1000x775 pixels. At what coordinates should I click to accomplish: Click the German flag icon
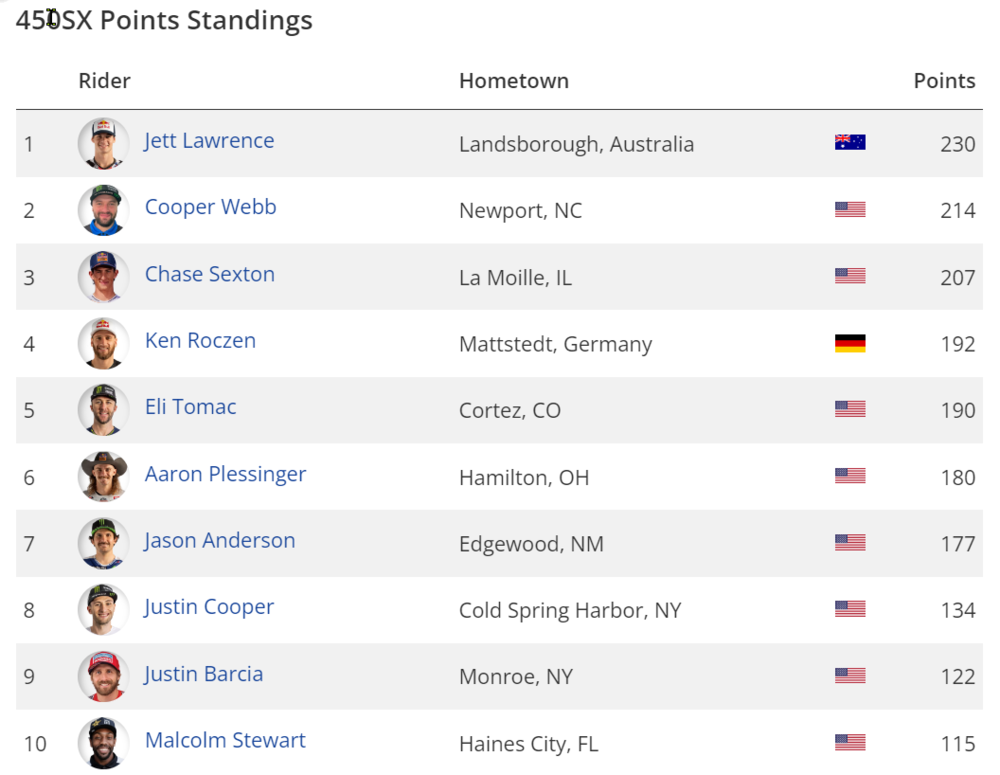tap(850, 343)
